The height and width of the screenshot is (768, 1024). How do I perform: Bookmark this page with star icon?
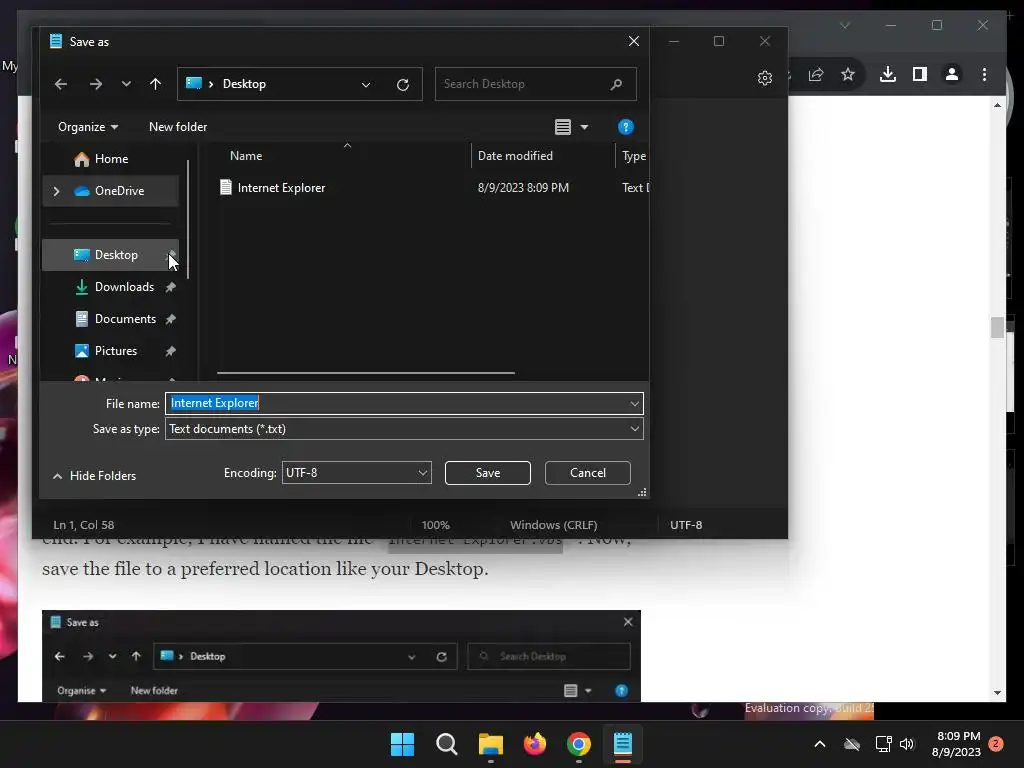pos(848,74)
